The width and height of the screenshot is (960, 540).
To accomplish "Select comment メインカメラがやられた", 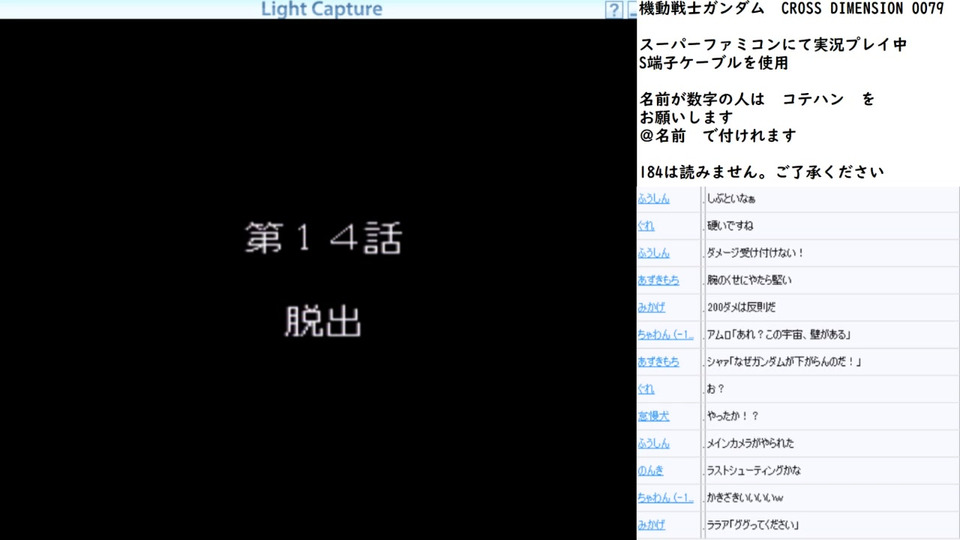I will (750, 443).
